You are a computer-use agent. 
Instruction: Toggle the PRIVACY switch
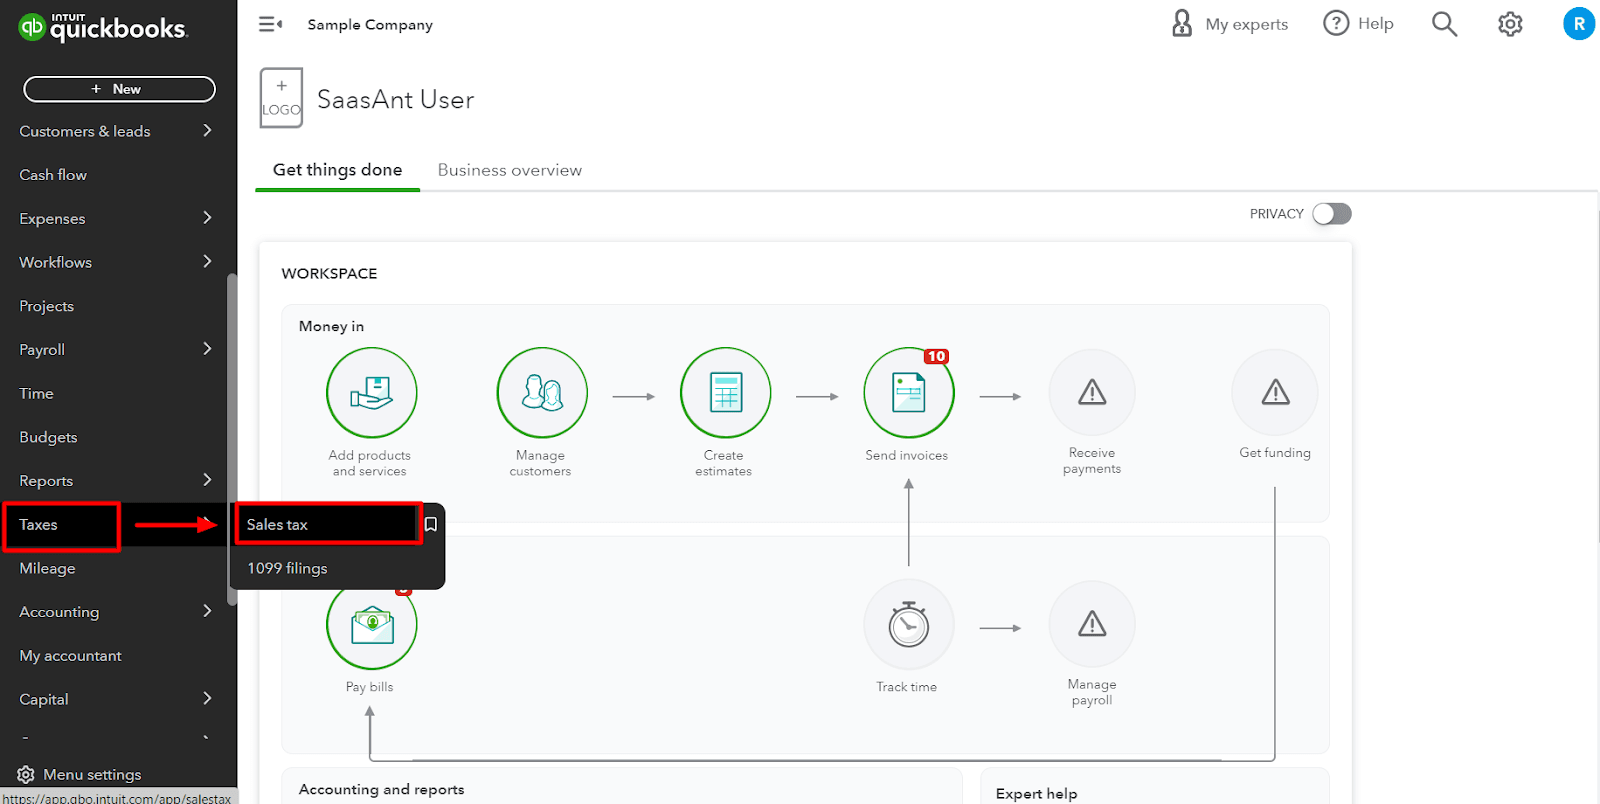(x=1332, y=214)
